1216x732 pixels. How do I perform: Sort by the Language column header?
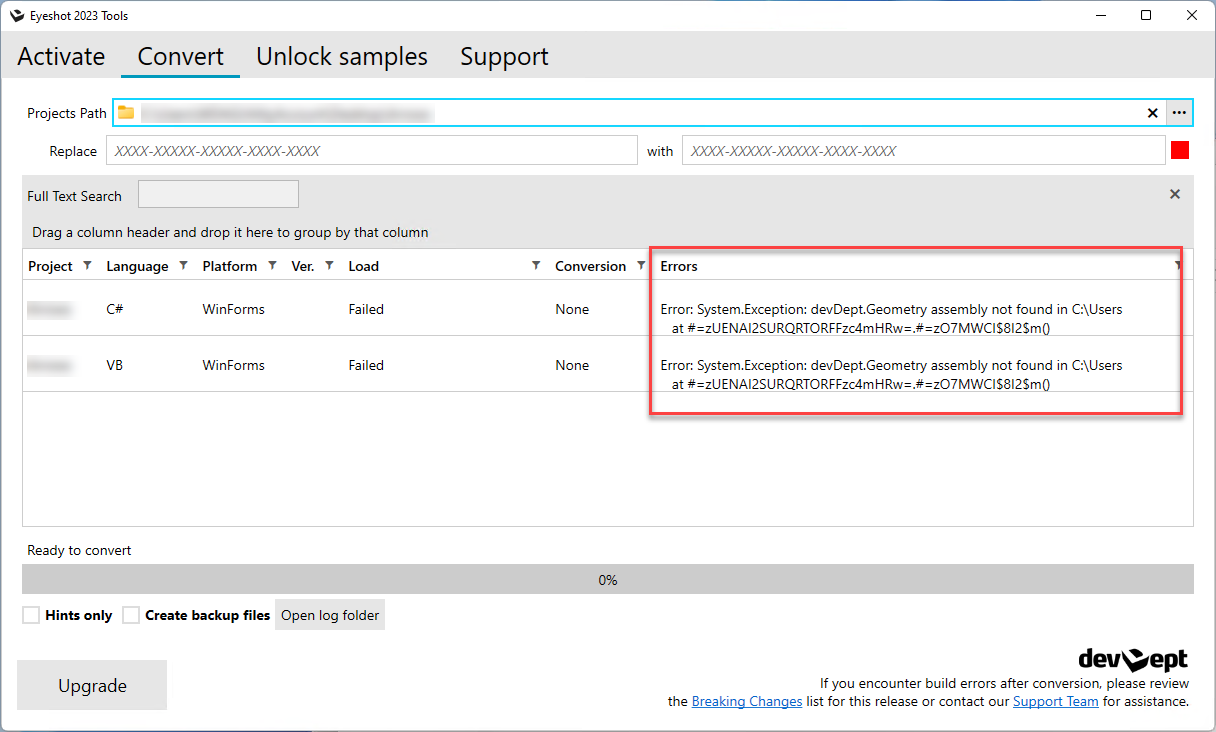pyautogui.click(x=137, y=266)
